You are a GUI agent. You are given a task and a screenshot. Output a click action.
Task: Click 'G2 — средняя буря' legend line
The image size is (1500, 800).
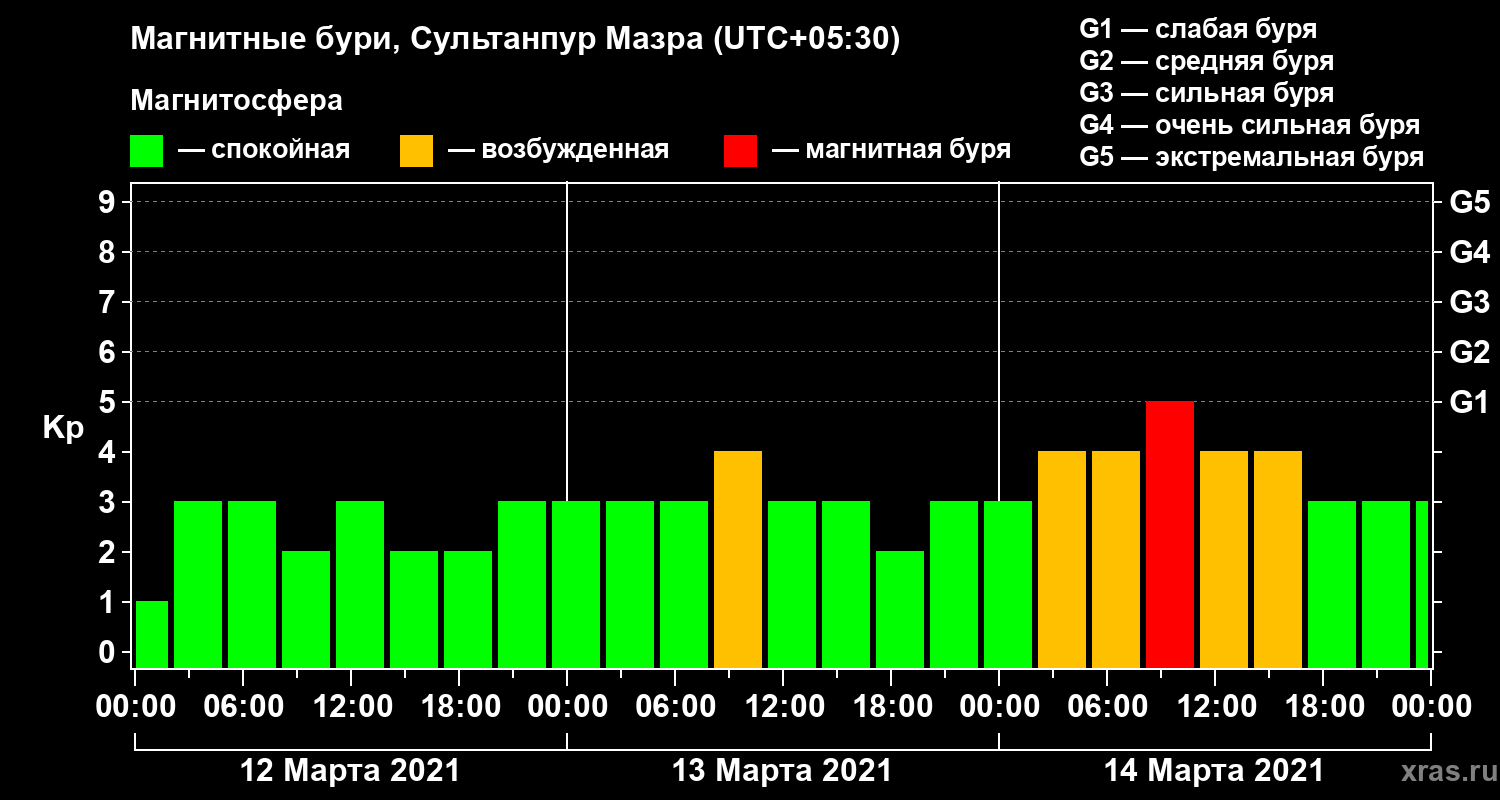pos(1207,61)
